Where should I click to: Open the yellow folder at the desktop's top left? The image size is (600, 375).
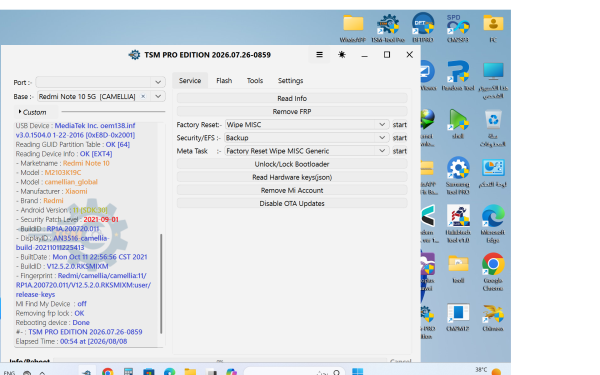point(353,28)
